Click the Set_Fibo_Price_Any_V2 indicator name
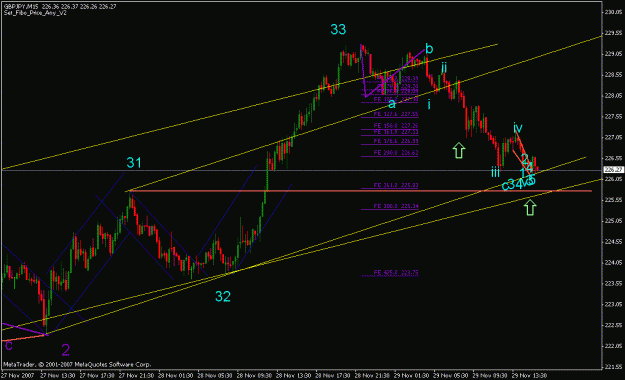This screenshot has width=625, height=380. tap(35, 13)
